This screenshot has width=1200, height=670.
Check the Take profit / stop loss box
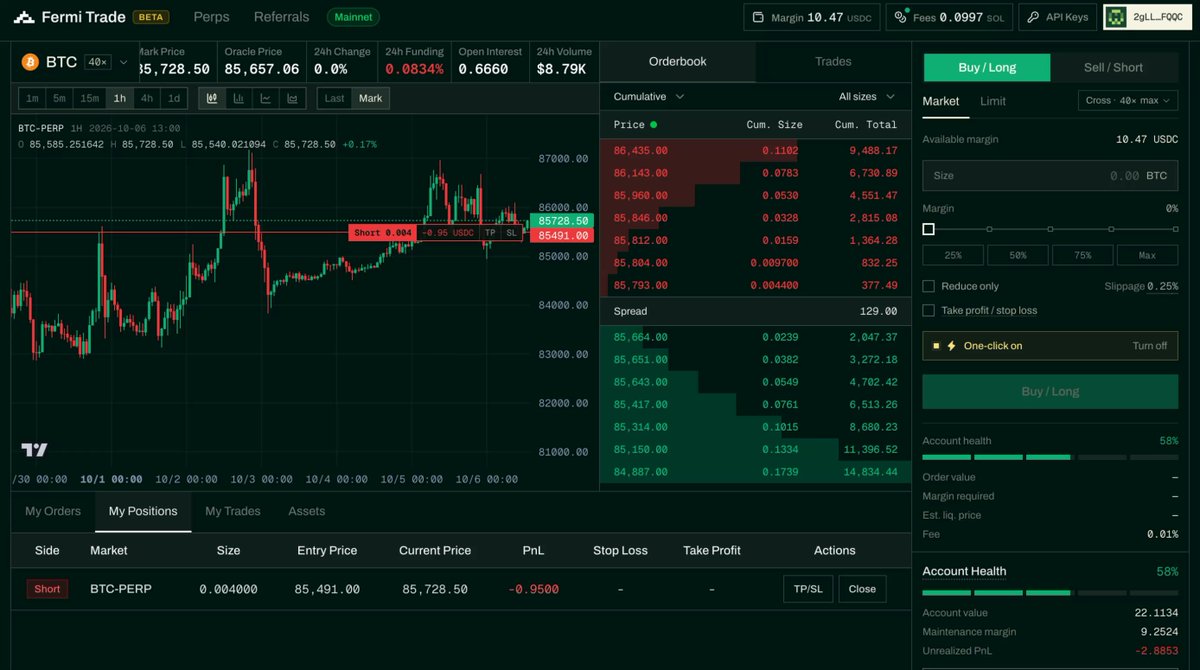(929, 310)
